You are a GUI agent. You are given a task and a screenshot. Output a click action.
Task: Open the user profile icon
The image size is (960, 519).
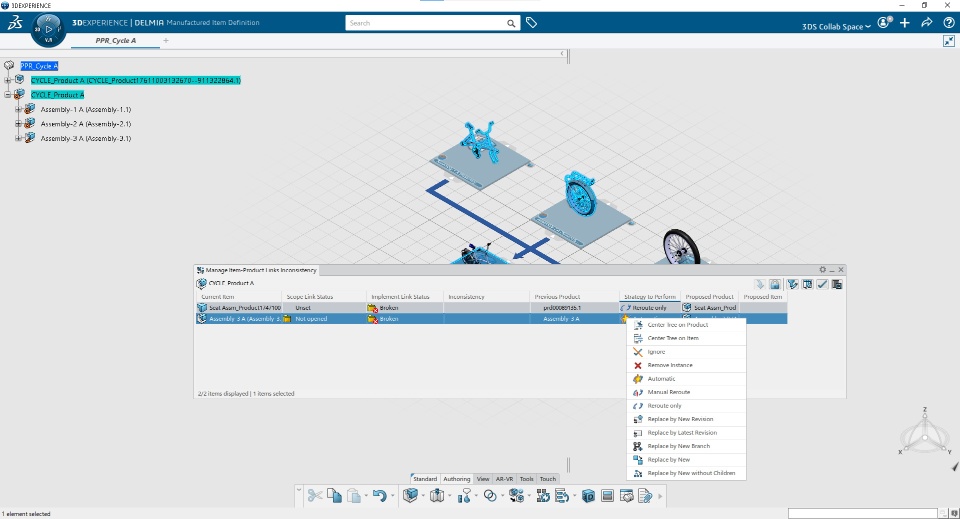(x=883, y=23)
